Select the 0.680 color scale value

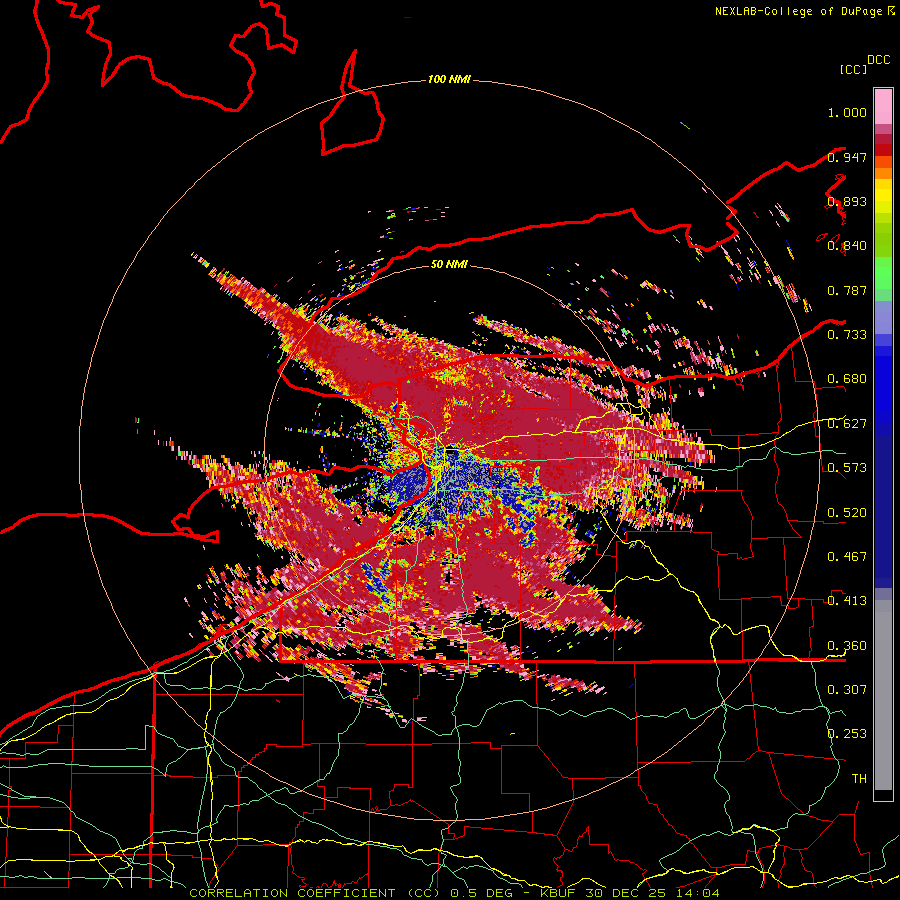click(847, 379)
